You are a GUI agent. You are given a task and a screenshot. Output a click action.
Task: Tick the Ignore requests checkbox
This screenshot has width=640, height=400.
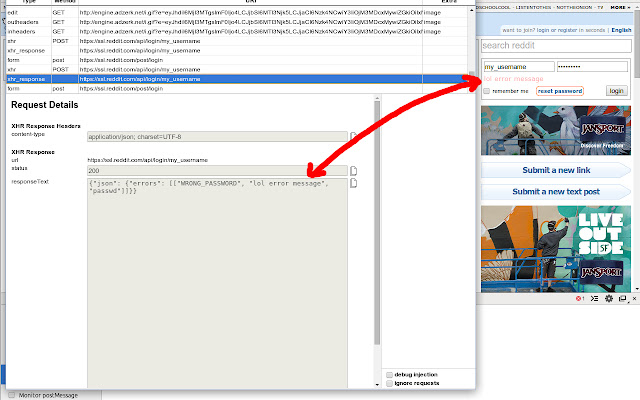point(390,383)
